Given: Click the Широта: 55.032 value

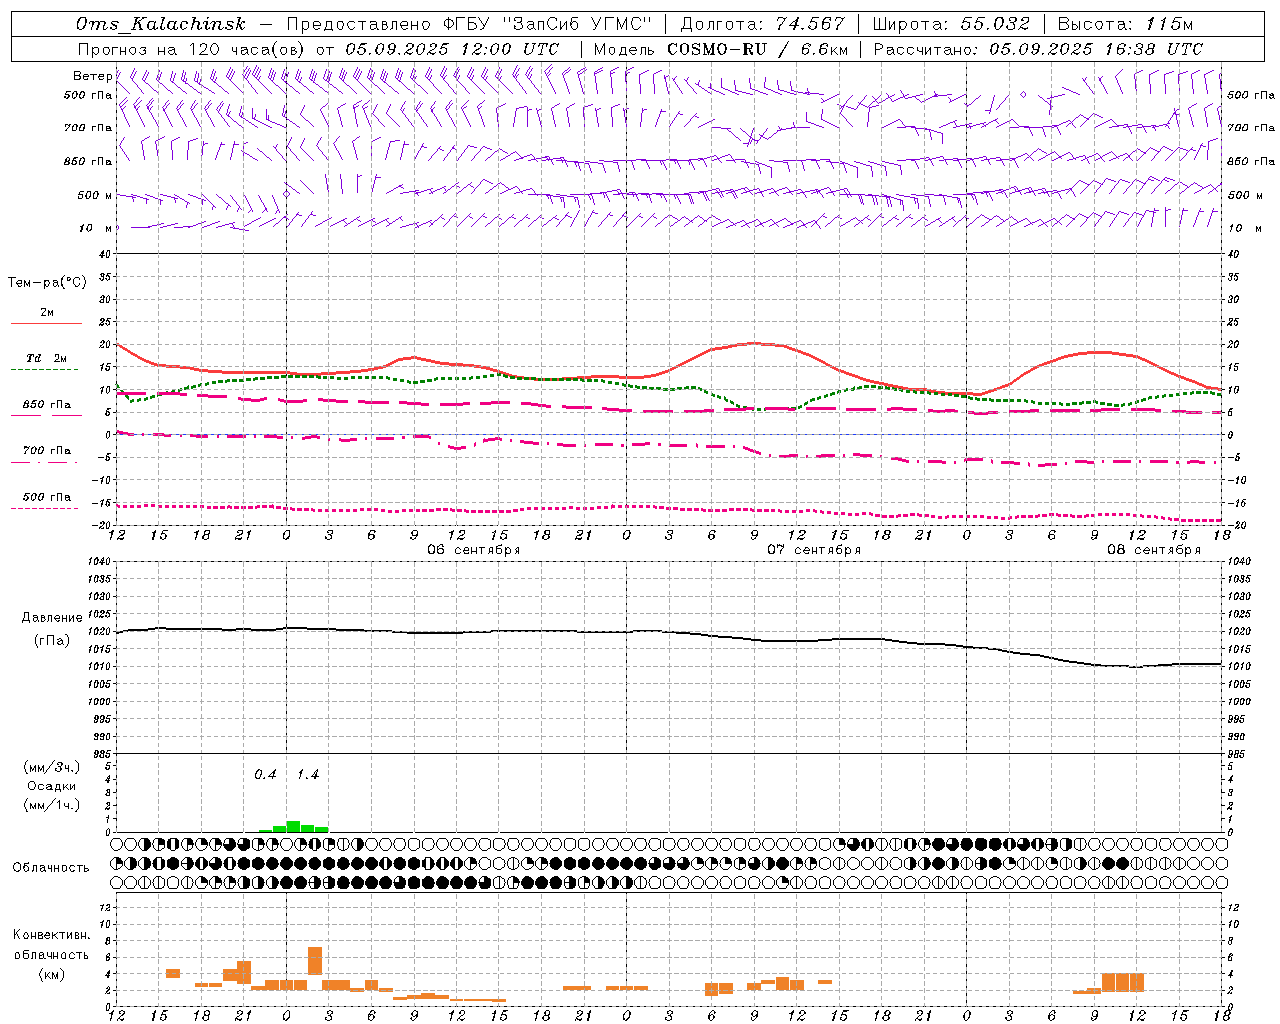Looking at the screenshot, I should (x=950, y=24).
